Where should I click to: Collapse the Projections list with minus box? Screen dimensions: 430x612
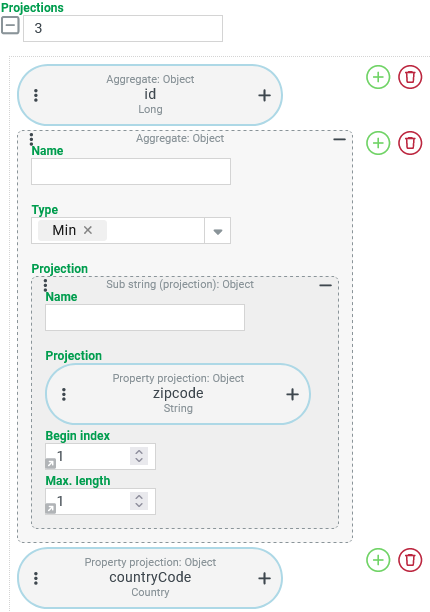pos(10,26)
